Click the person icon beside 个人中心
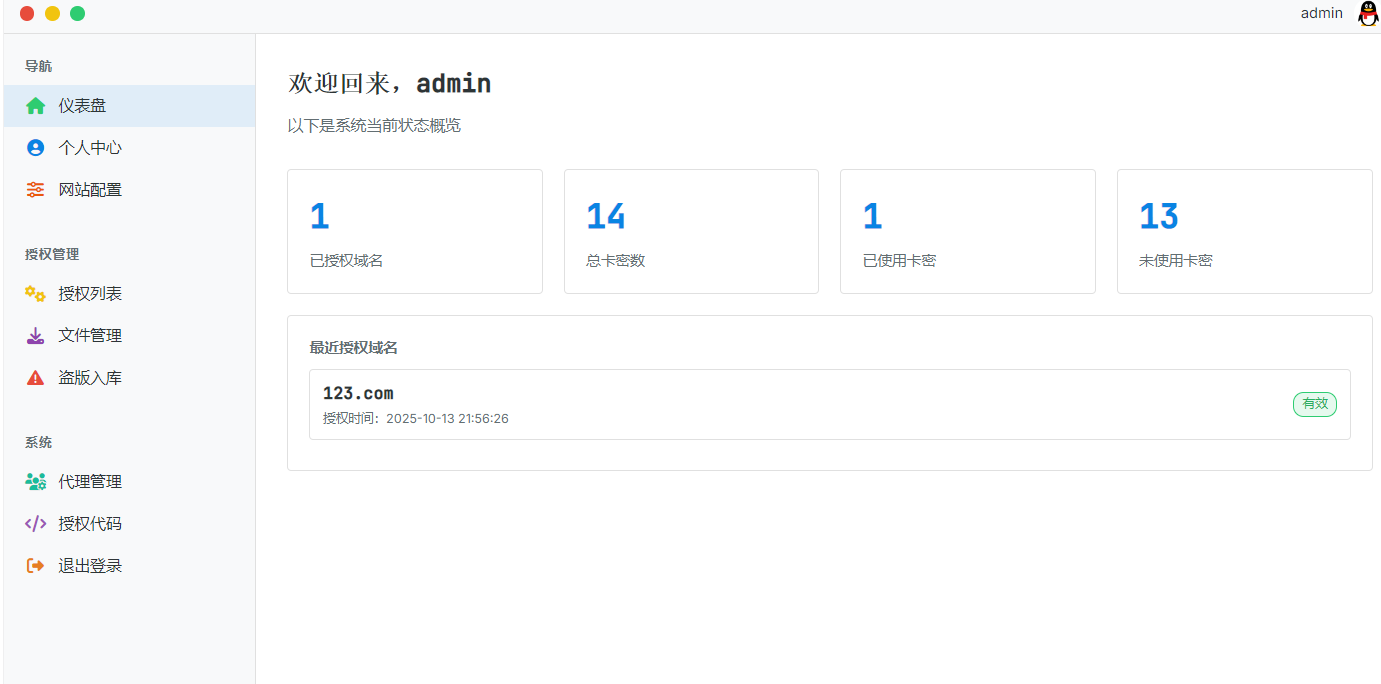This screenshot has width=1381, height=684. coord(36,147)
